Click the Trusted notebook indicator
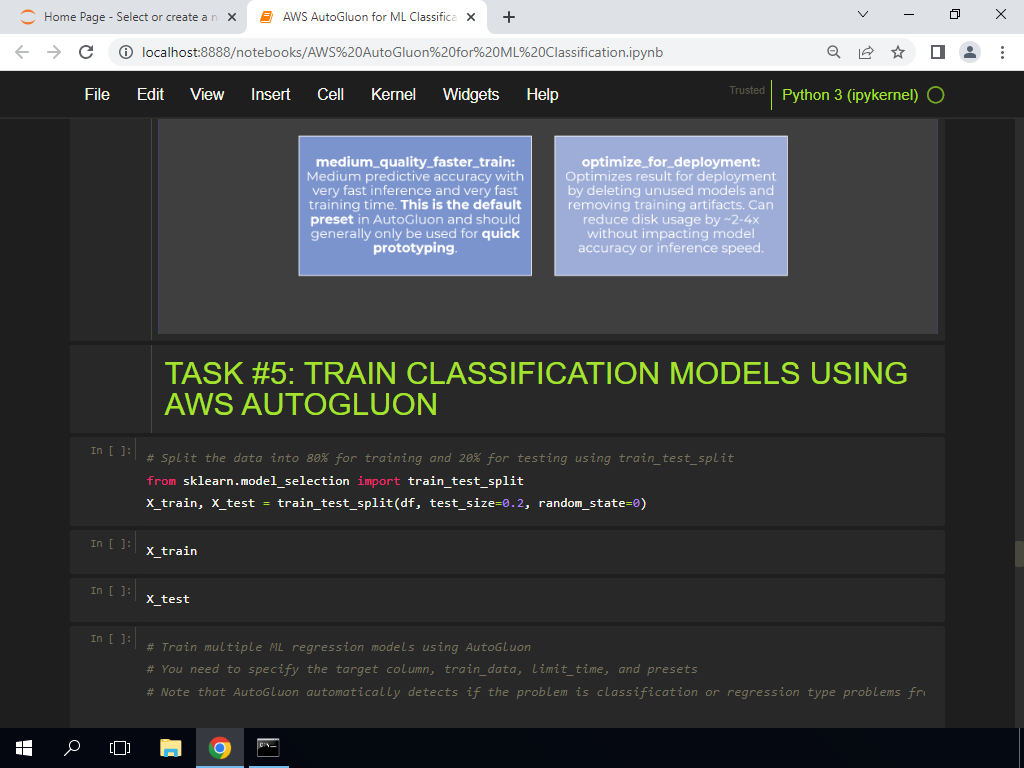The height and width of the screenshot is (768, 1024). 746,90
